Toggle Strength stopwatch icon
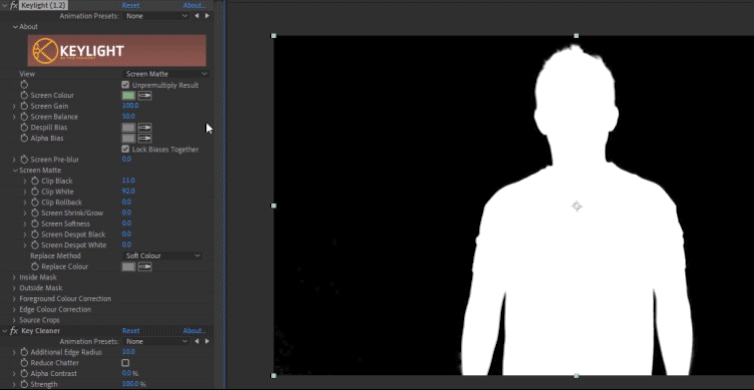 point(24,384)
